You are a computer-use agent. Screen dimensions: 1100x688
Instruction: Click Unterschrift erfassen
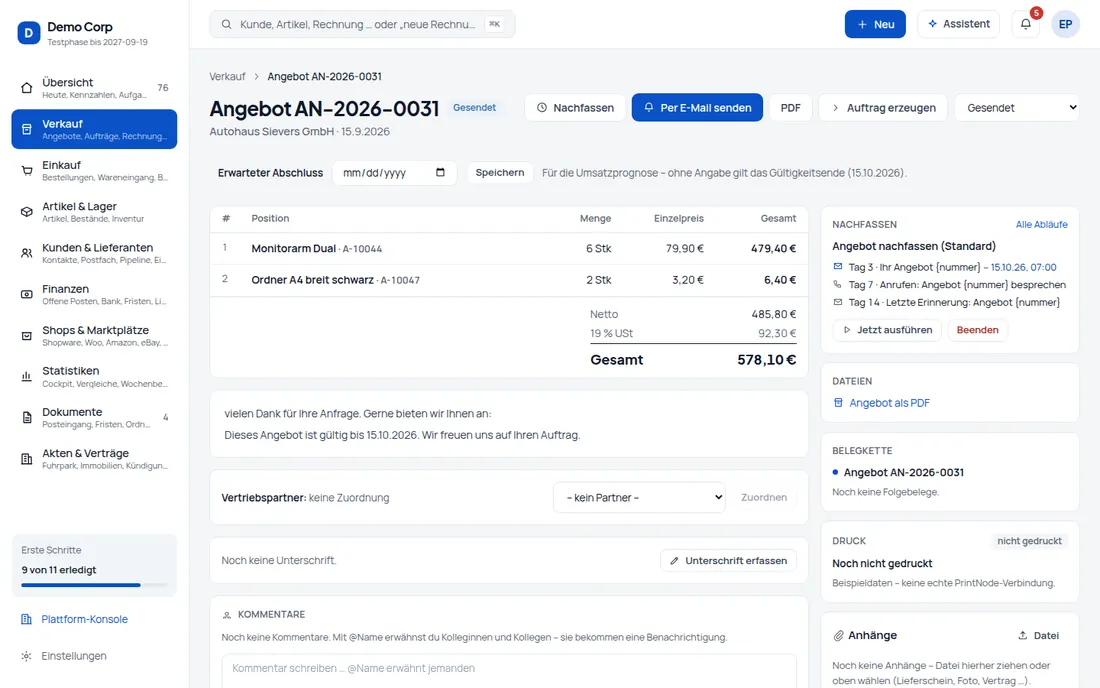point(728,560)
